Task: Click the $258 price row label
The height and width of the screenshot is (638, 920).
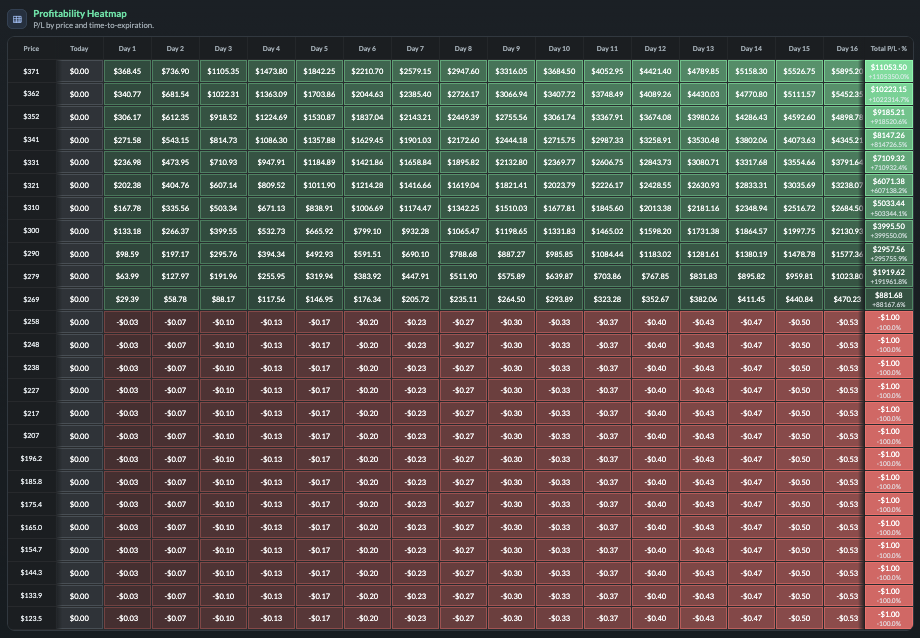Action: pyautogui.click(x=31, y=322)
